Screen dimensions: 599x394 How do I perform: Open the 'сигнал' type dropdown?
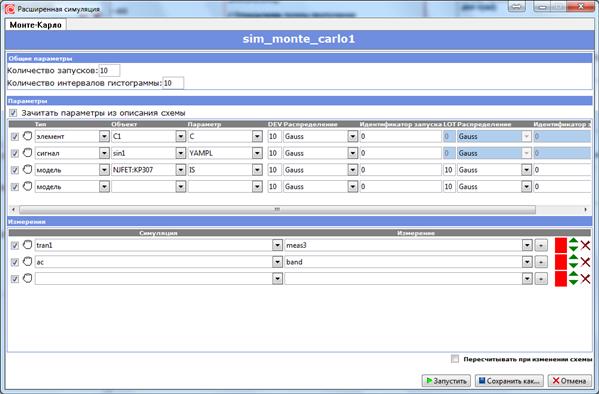click(104, 153)
